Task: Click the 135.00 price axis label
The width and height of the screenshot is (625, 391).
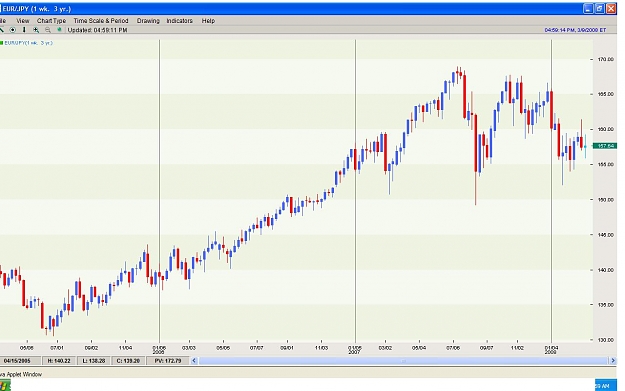Action: tap(605, 305)
